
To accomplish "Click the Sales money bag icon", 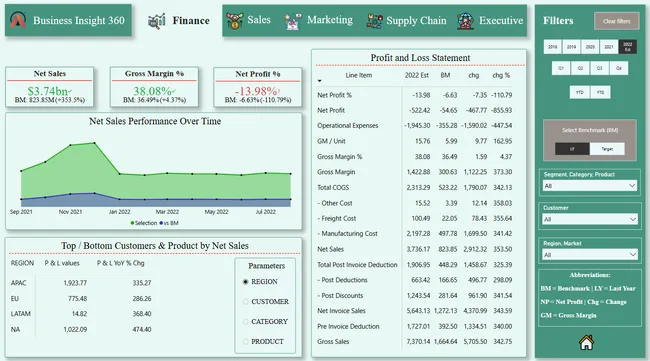I will 235,20.
